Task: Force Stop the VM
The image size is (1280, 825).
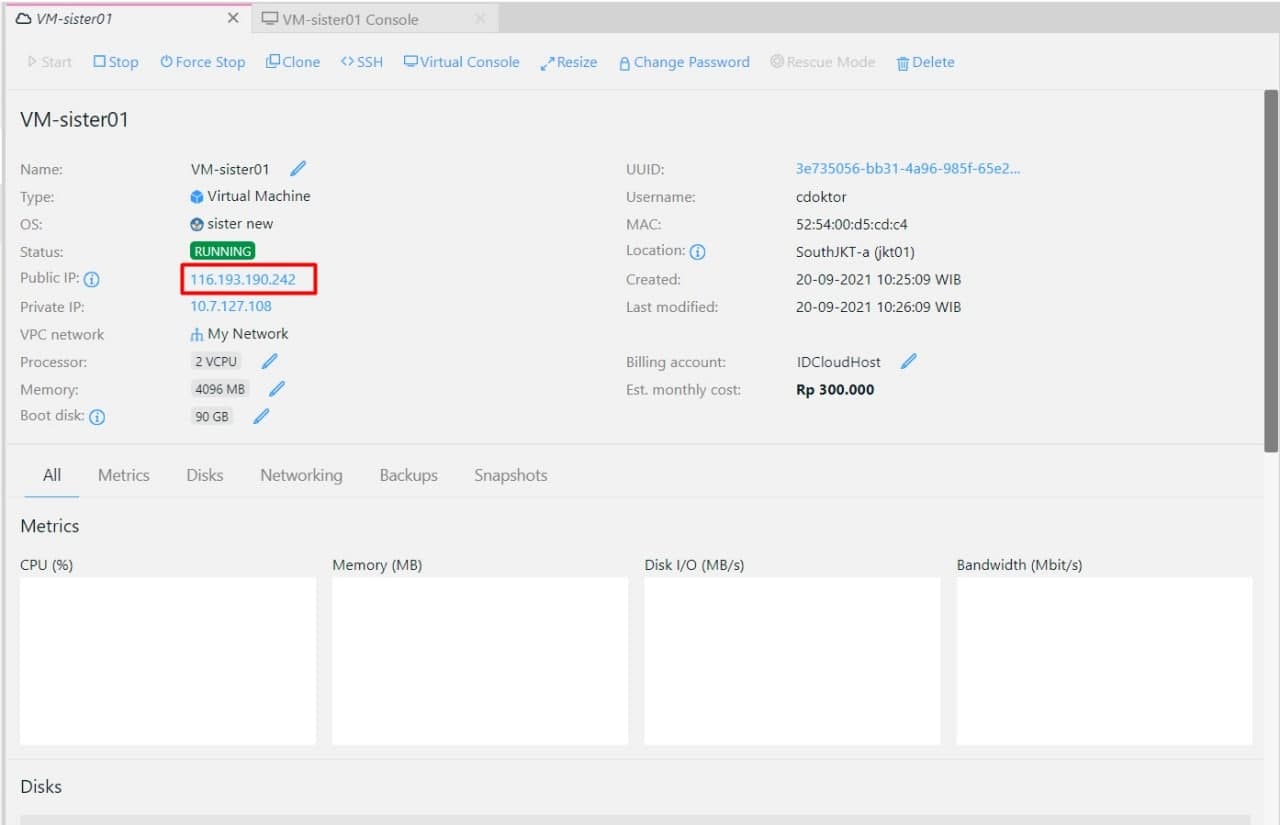Action: point(202,62)
